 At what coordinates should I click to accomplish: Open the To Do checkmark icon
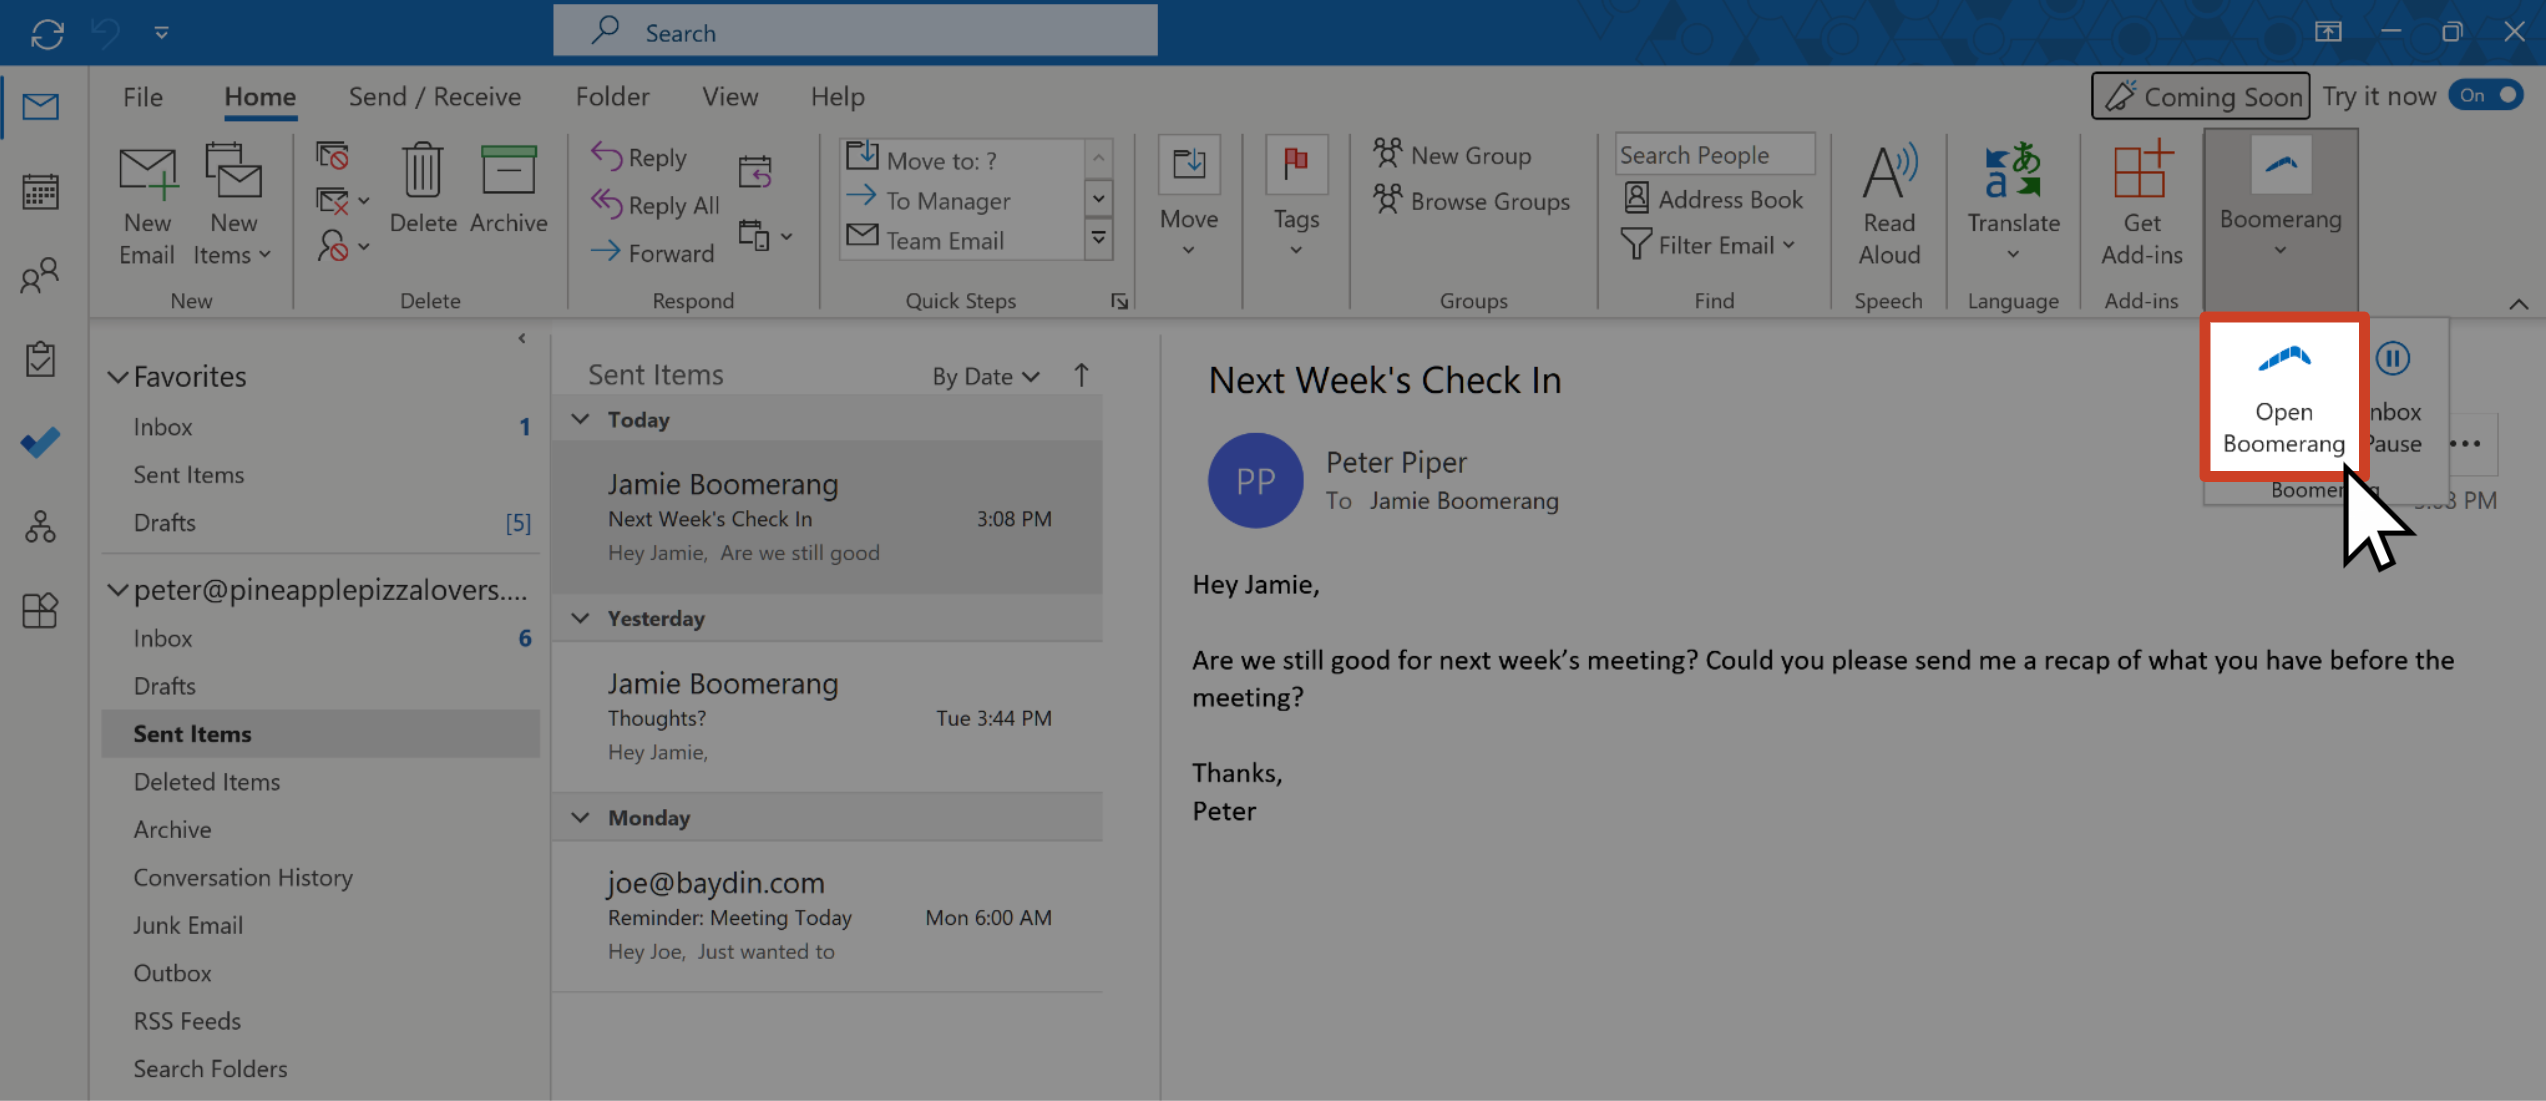coord(41,442)
